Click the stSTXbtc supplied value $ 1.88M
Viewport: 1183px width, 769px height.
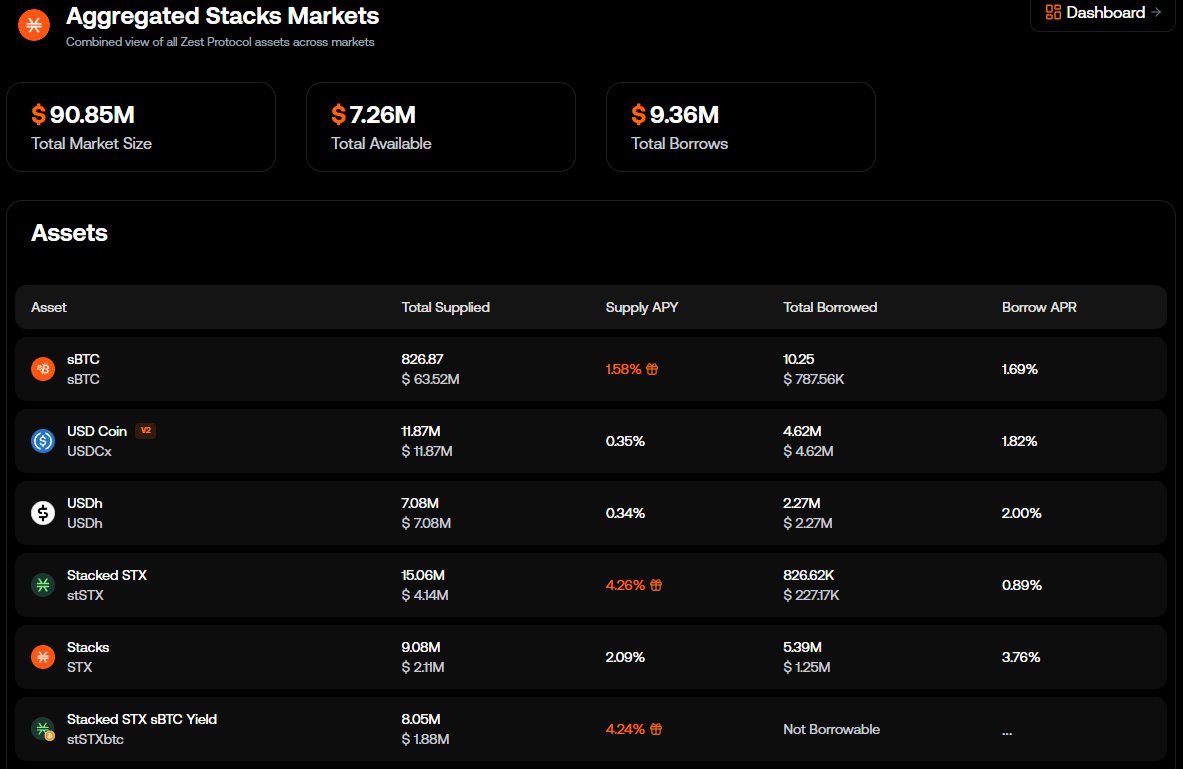[x=426, y=740]
